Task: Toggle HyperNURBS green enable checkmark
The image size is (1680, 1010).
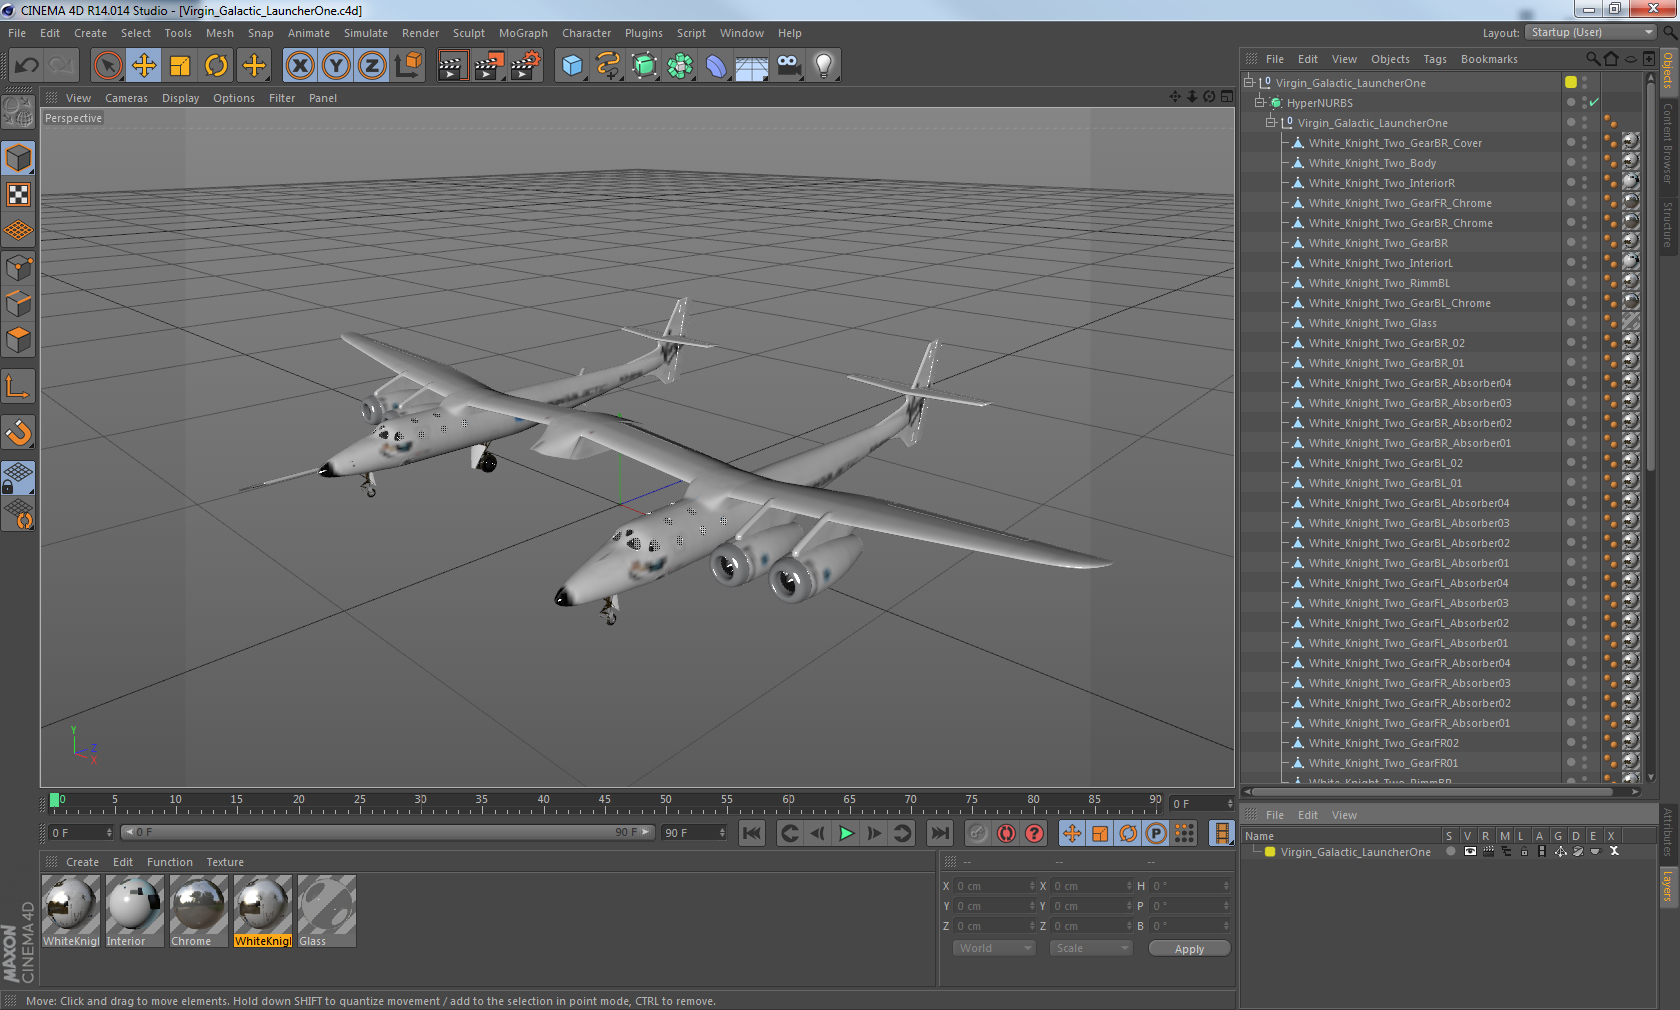Action: point(1594,103)
